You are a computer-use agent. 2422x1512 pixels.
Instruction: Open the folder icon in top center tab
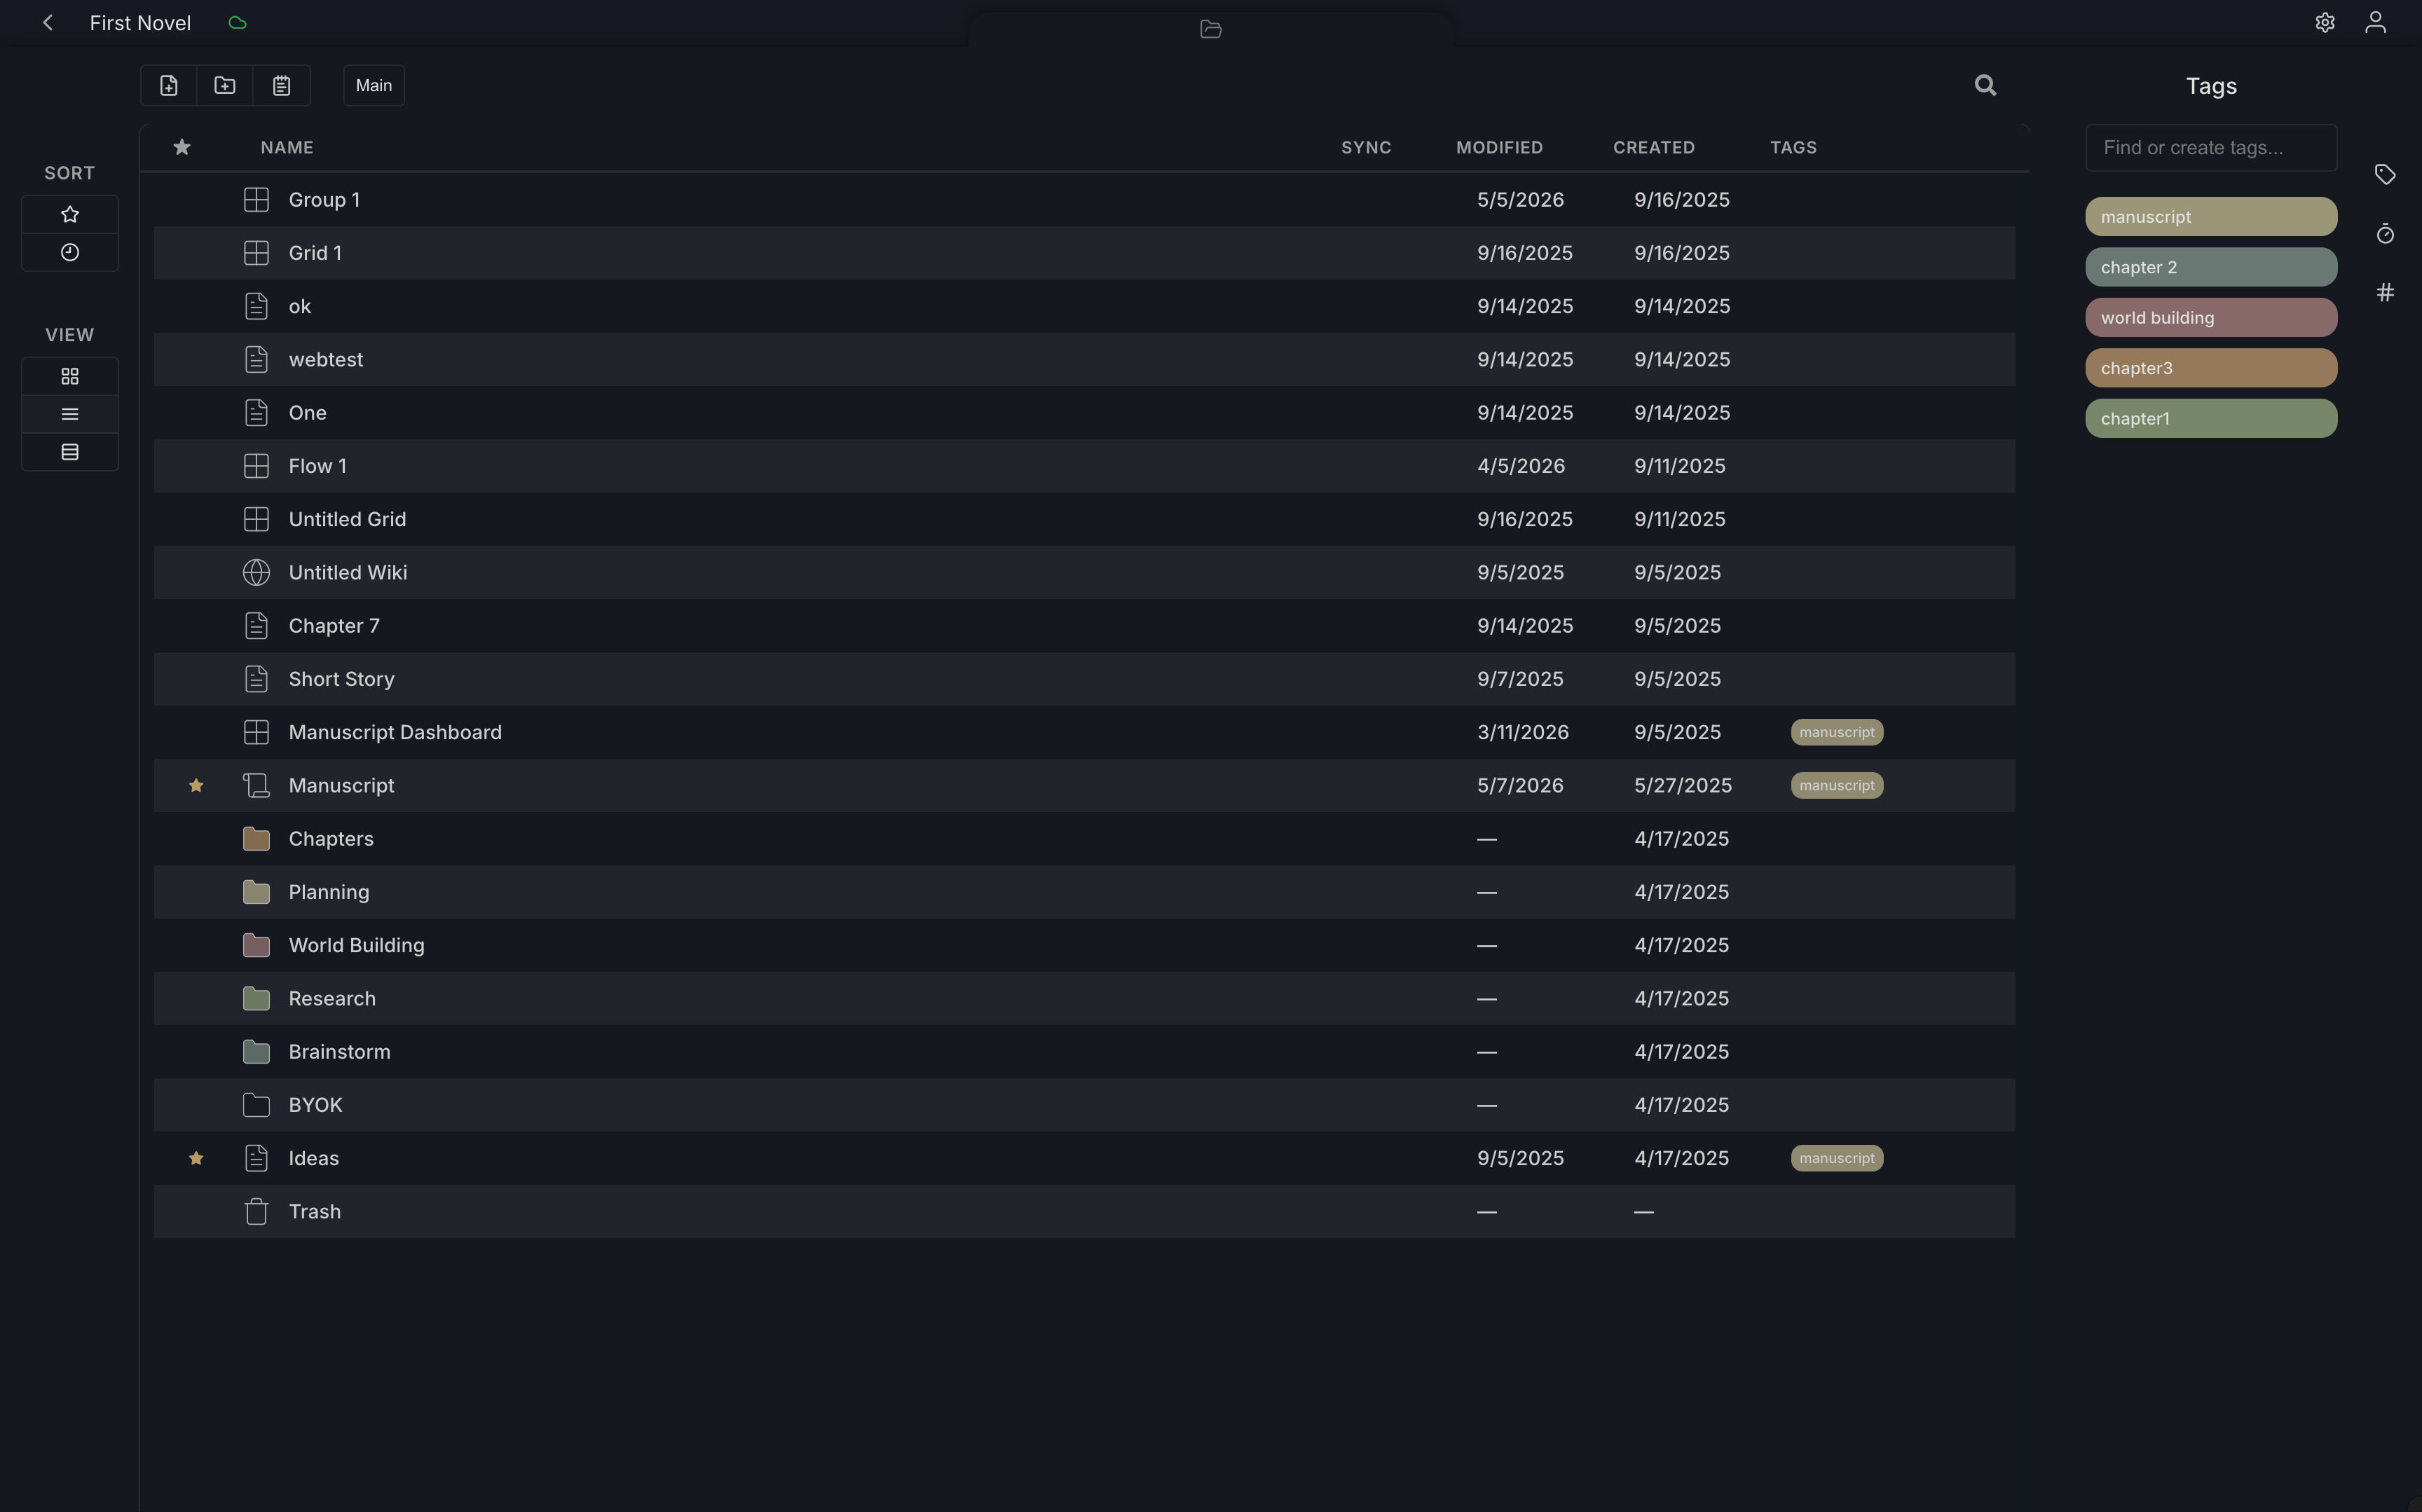[x=1210, y=29]
